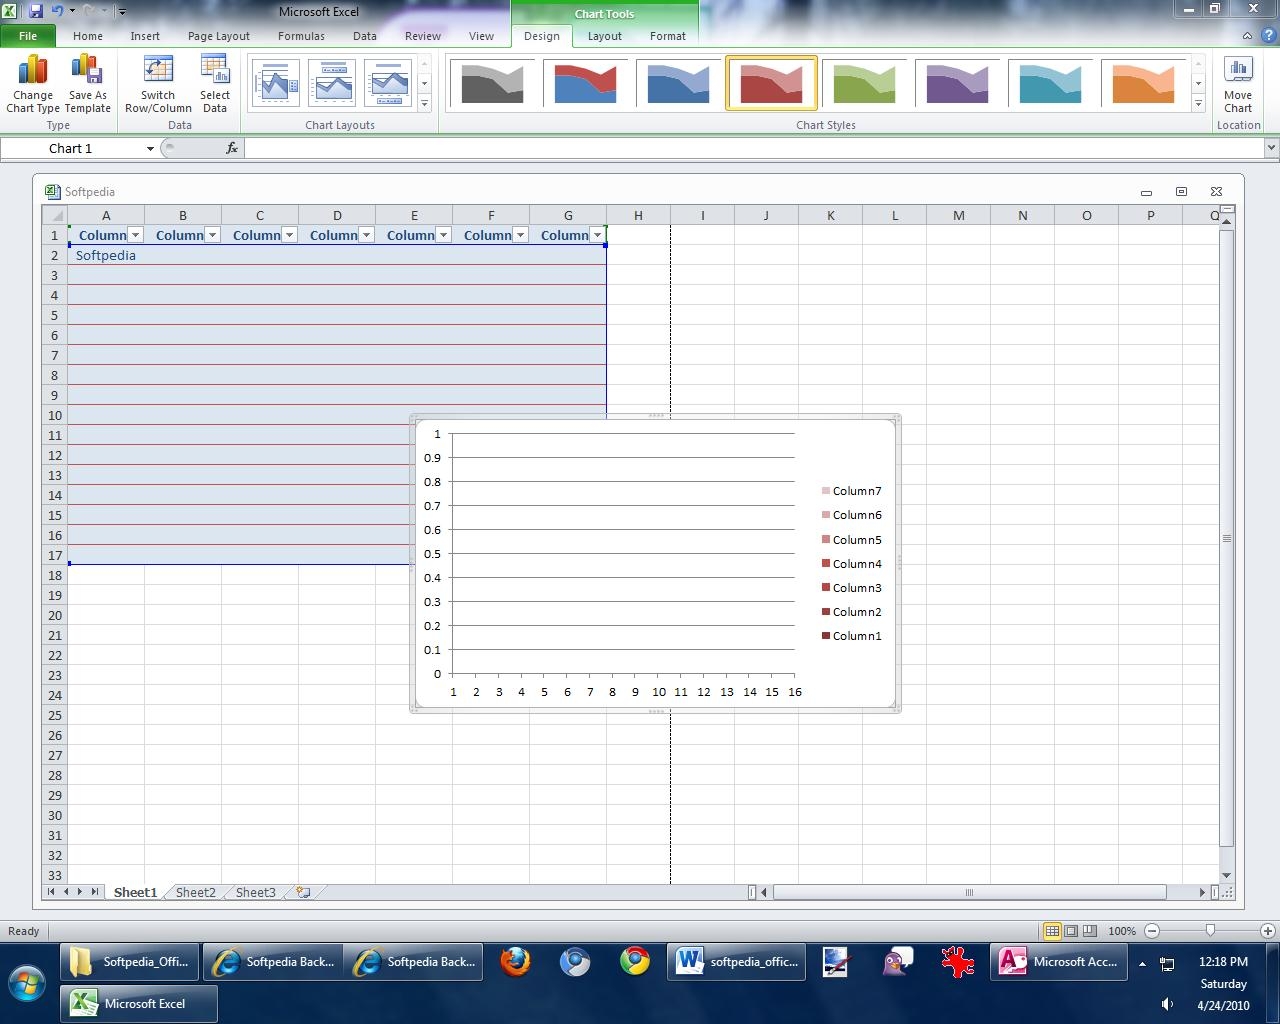The height and width of the screenshot is (1024, 1280).
Task: Expand the Name Box dropdown
Action: [x=150, y=149]
